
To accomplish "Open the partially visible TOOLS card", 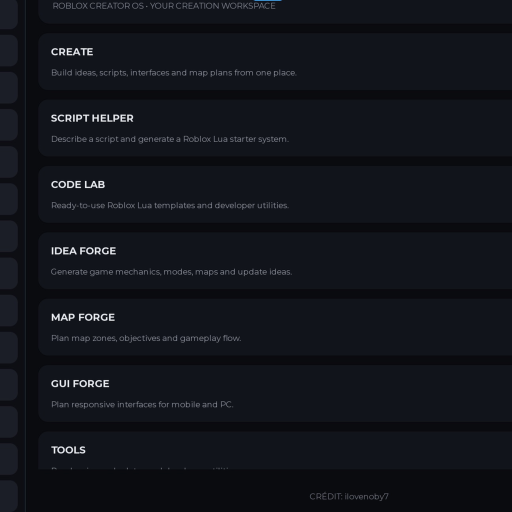I will coord(275,450).
